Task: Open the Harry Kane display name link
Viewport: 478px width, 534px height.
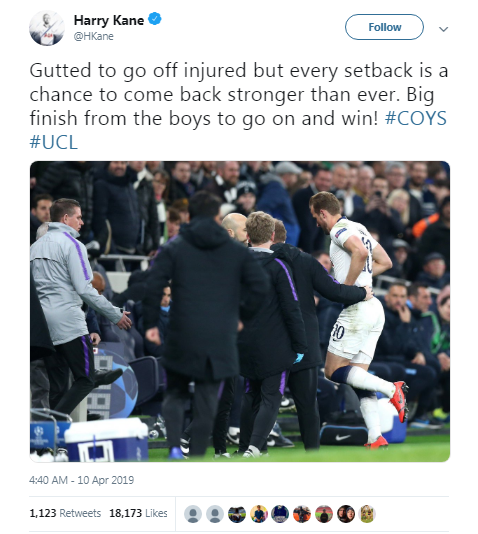Action: (x=109, y=20)
